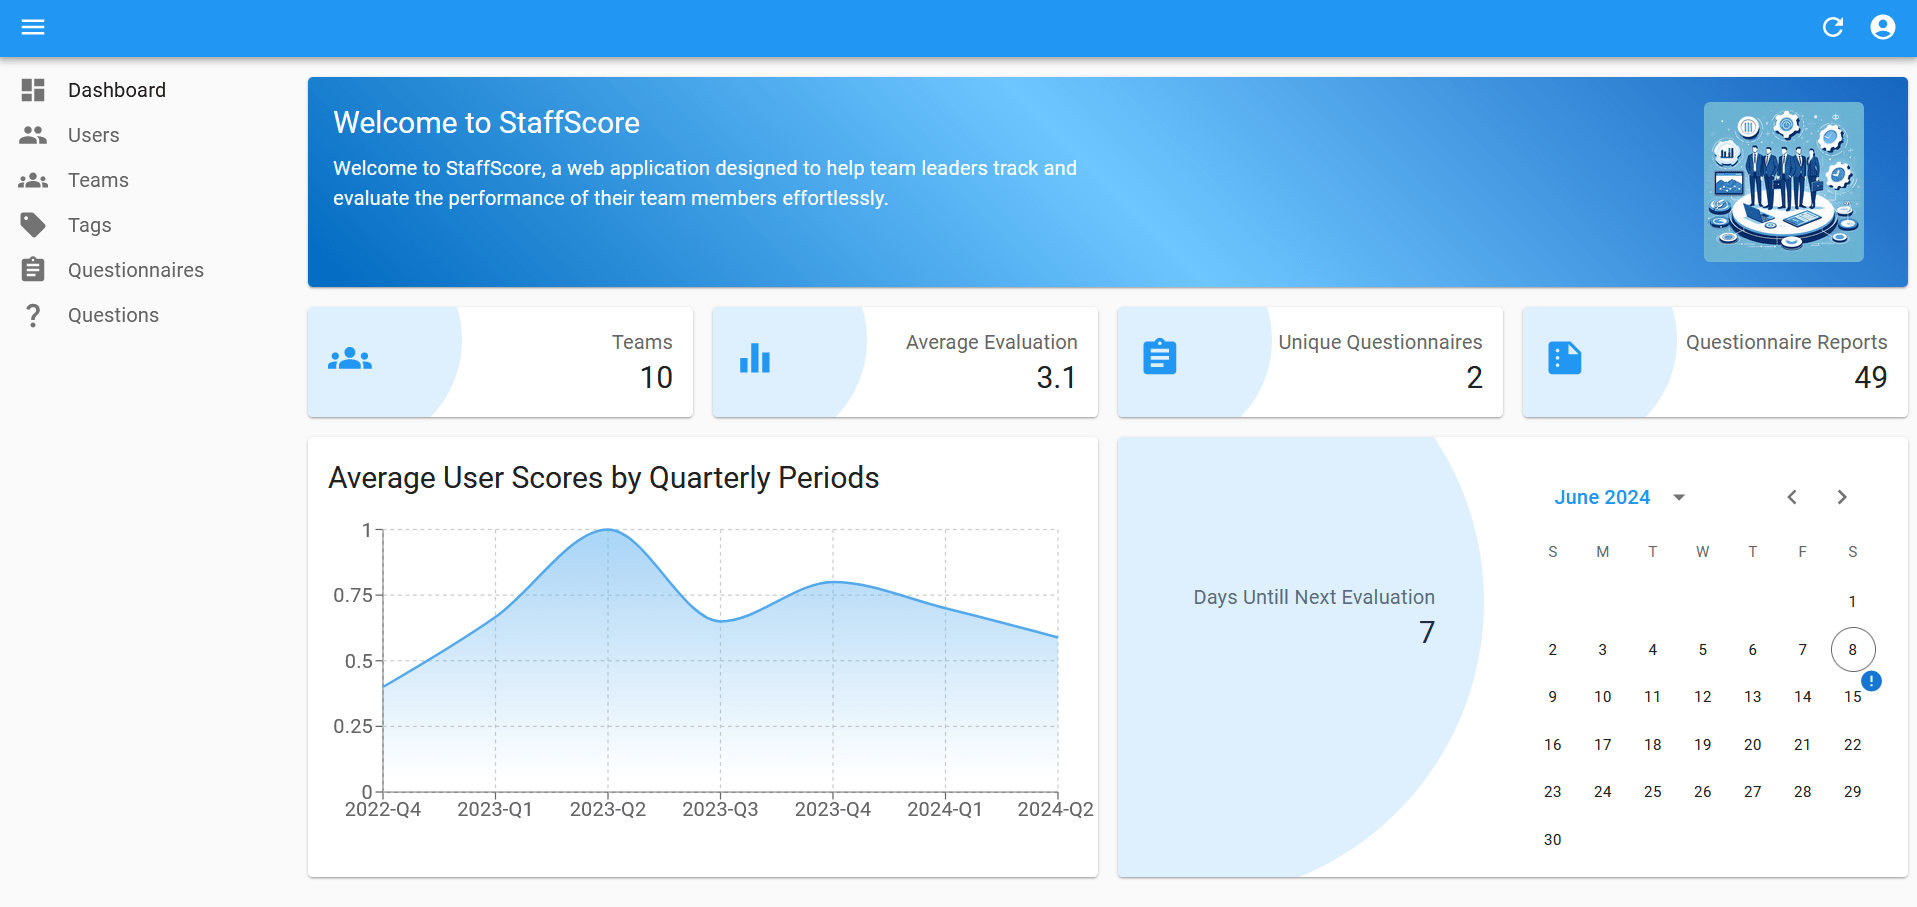Image resolution: width=1917 pixels, height=907 pixels.
Task: Click the StaffScore welcome illustration
Action: point(1784,182)
